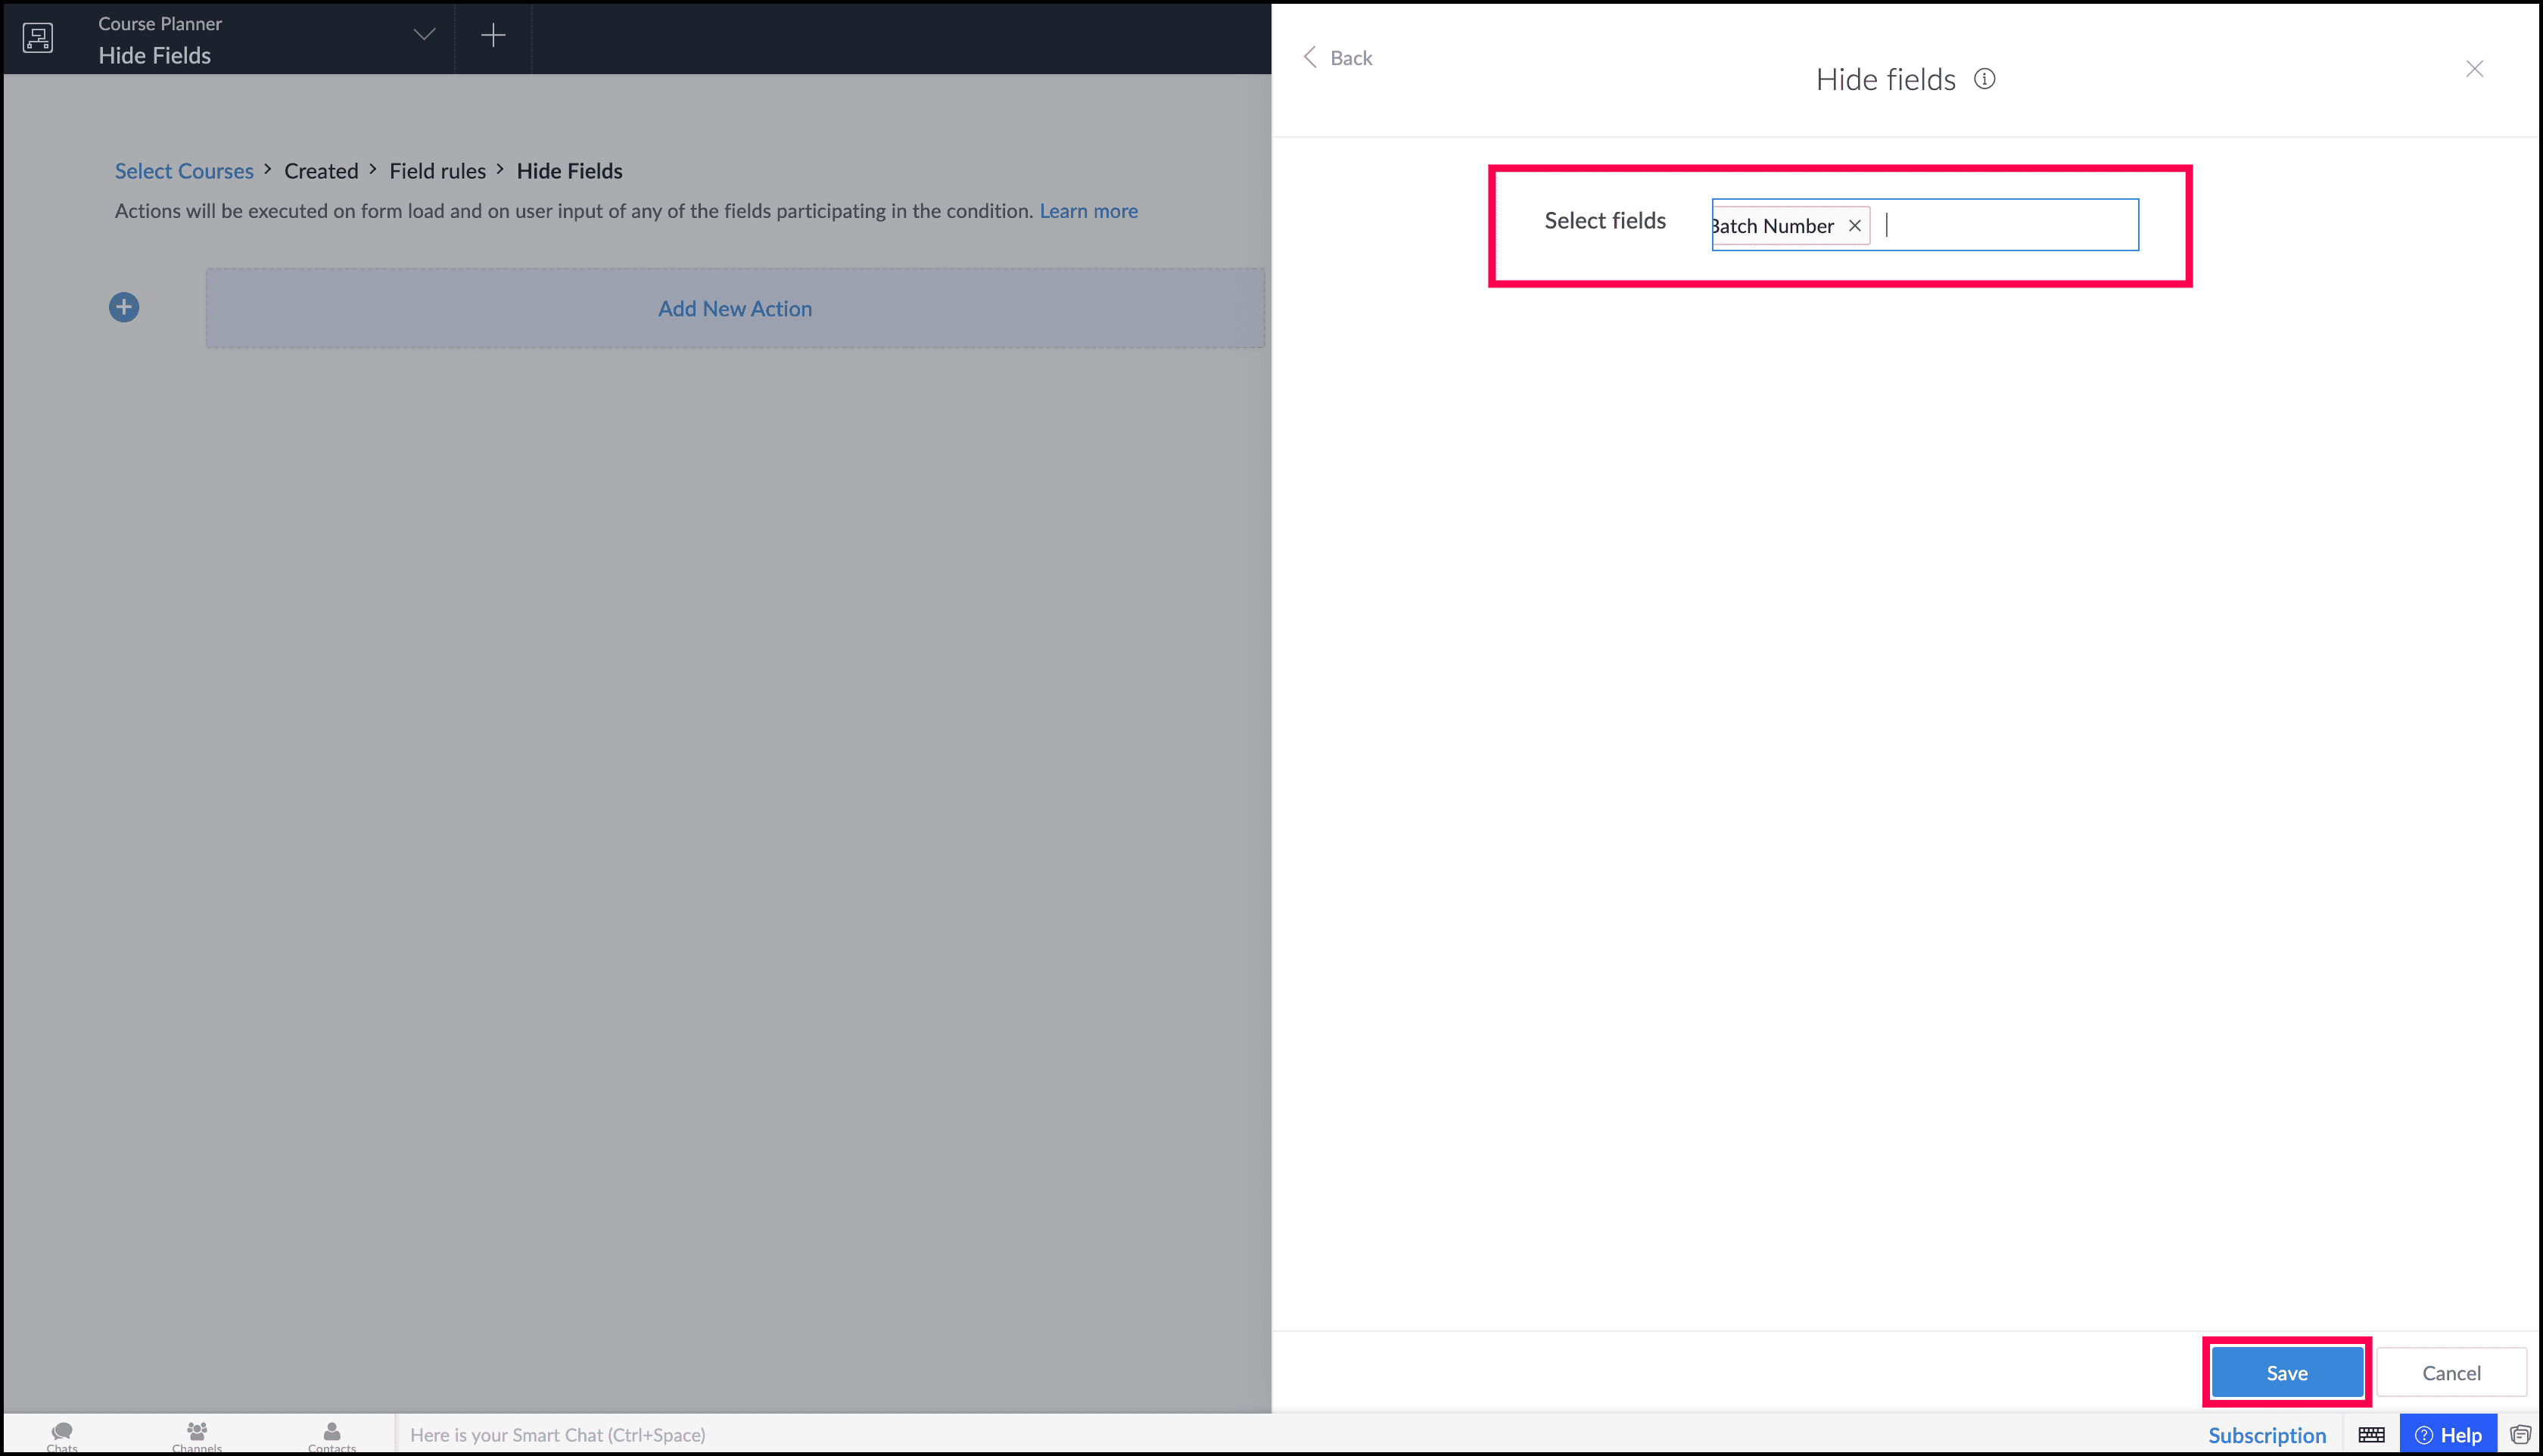Open the Help button
This screenshot has width=2543, height=1456.
[x=2447, y=1435]
